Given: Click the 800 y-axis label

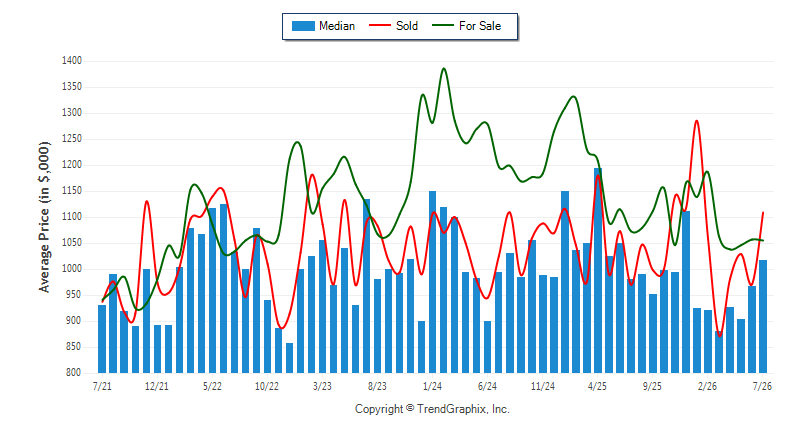Looking at the screenshot, I should click(74, 373).
